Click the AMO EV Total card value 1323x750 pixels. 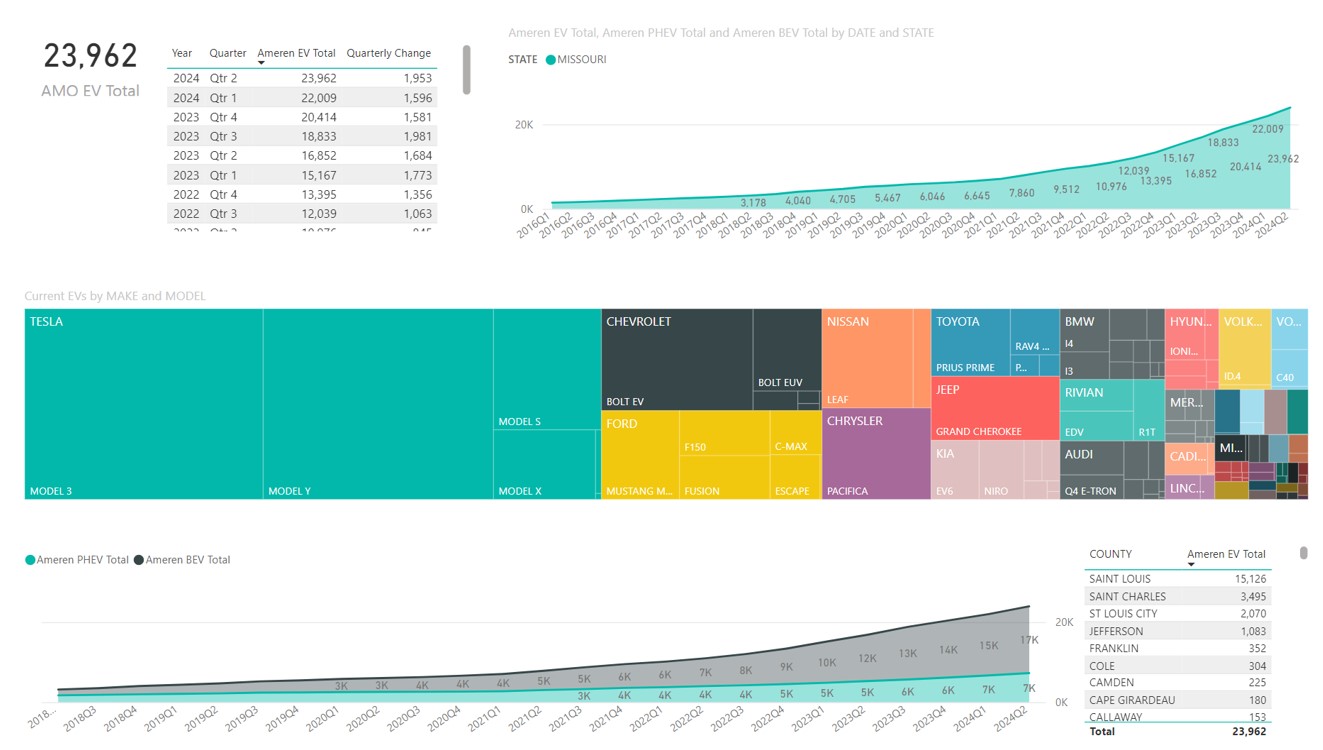coord(90,56)
